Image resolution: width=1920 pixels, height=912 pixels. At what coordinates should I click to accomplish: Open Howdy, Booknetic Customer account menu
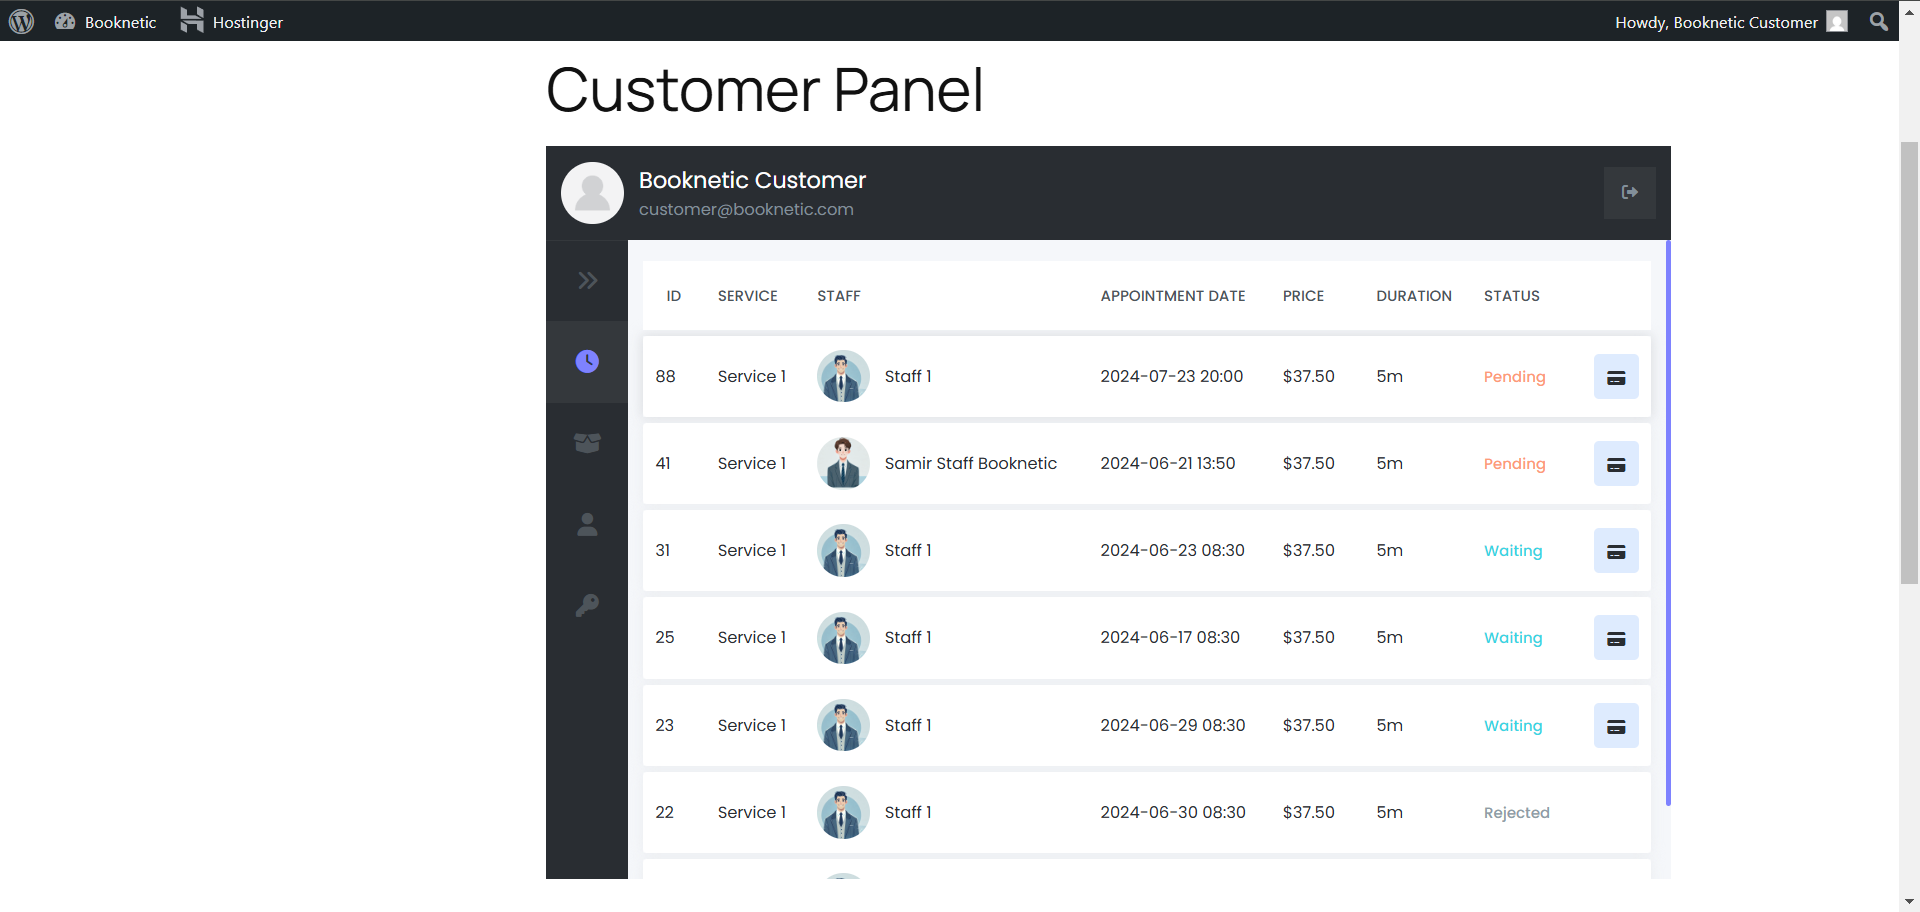(x=1731, y=22)
